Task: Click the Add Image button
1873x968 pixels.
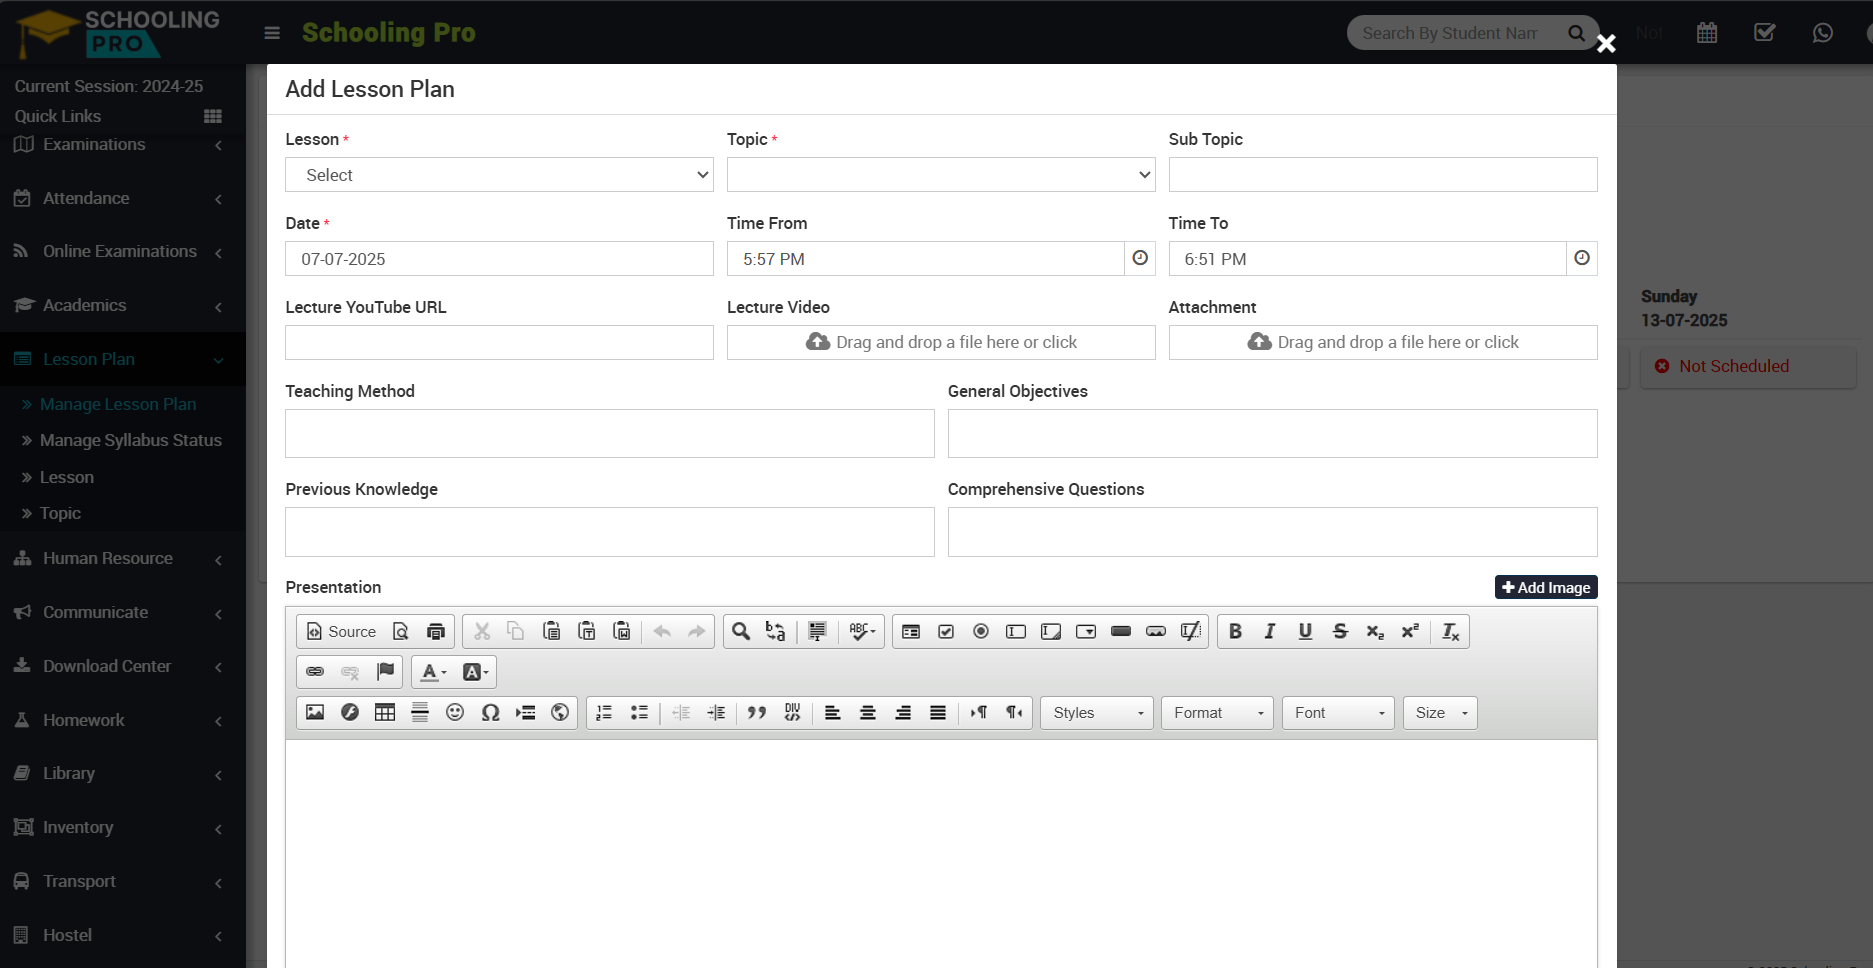Action: point(1546,587)
